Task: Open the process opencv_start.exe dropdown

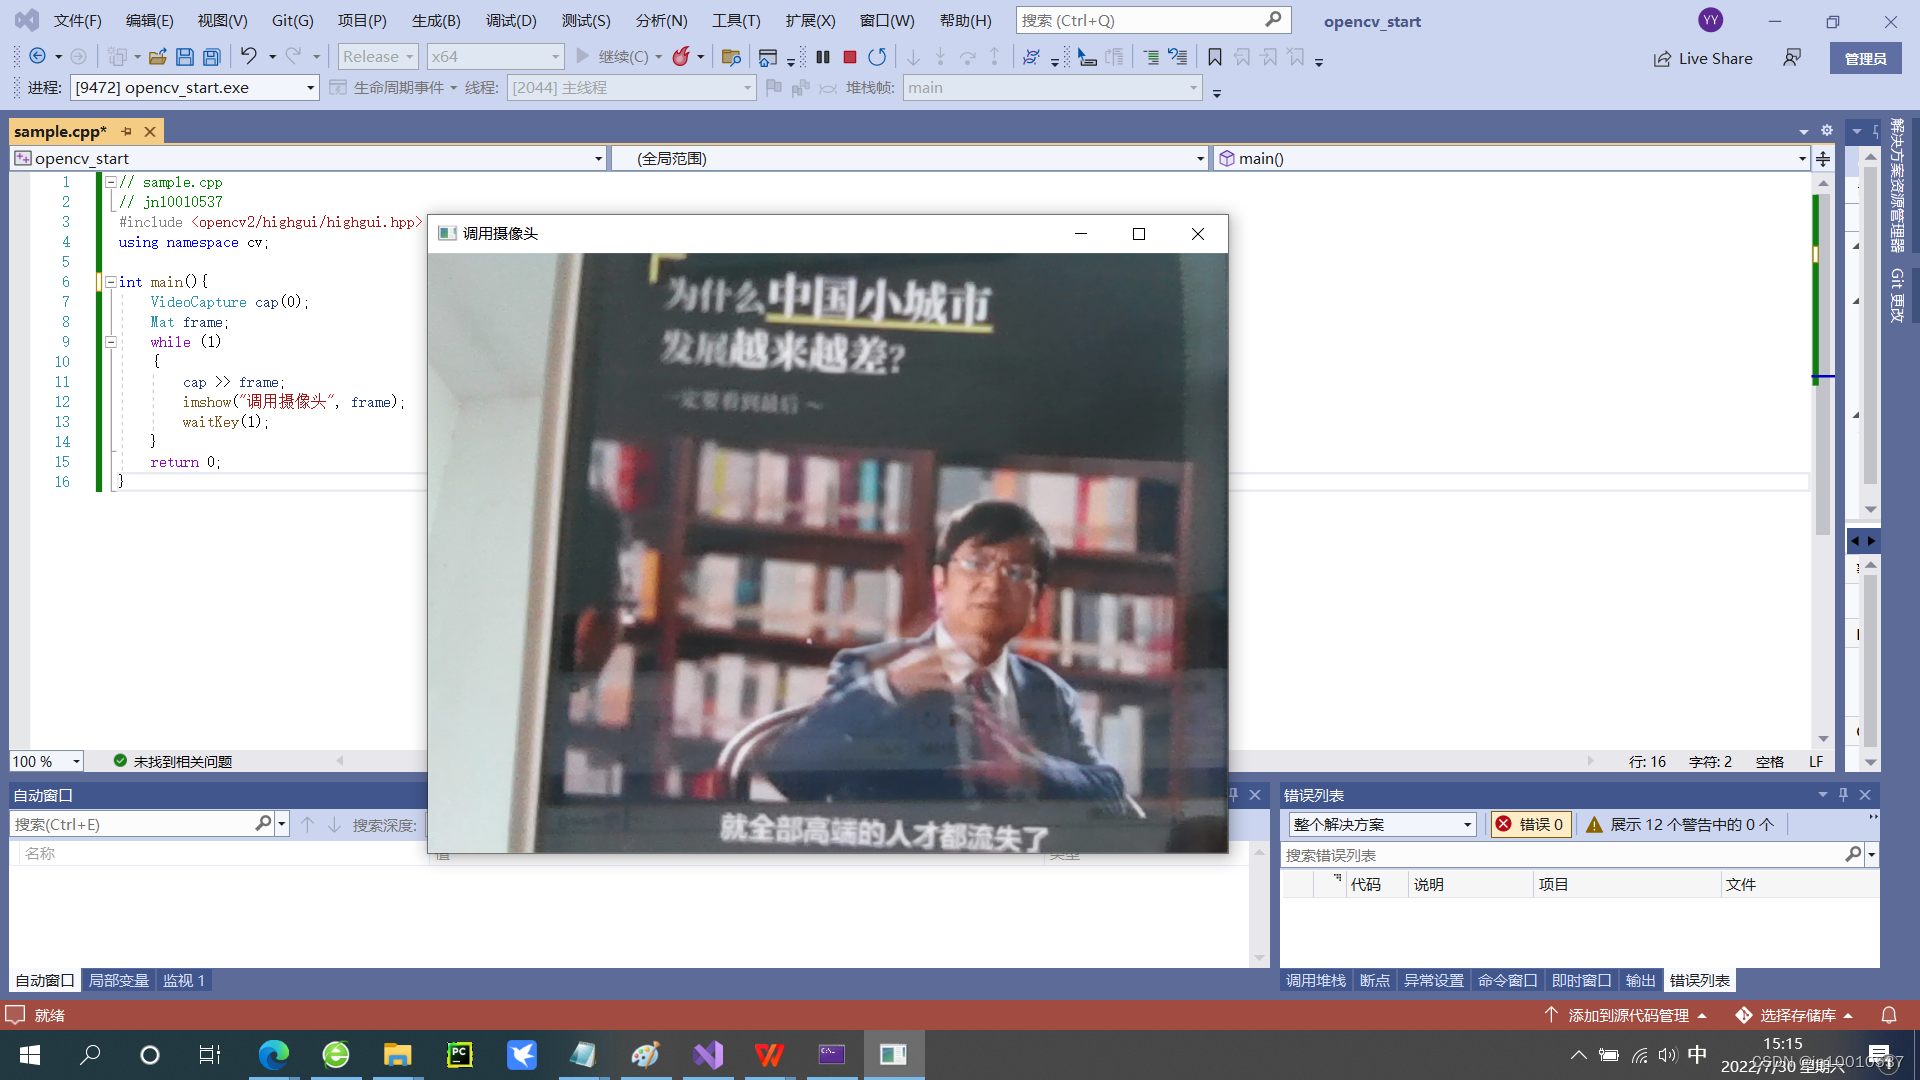Action: pos(310,88)
